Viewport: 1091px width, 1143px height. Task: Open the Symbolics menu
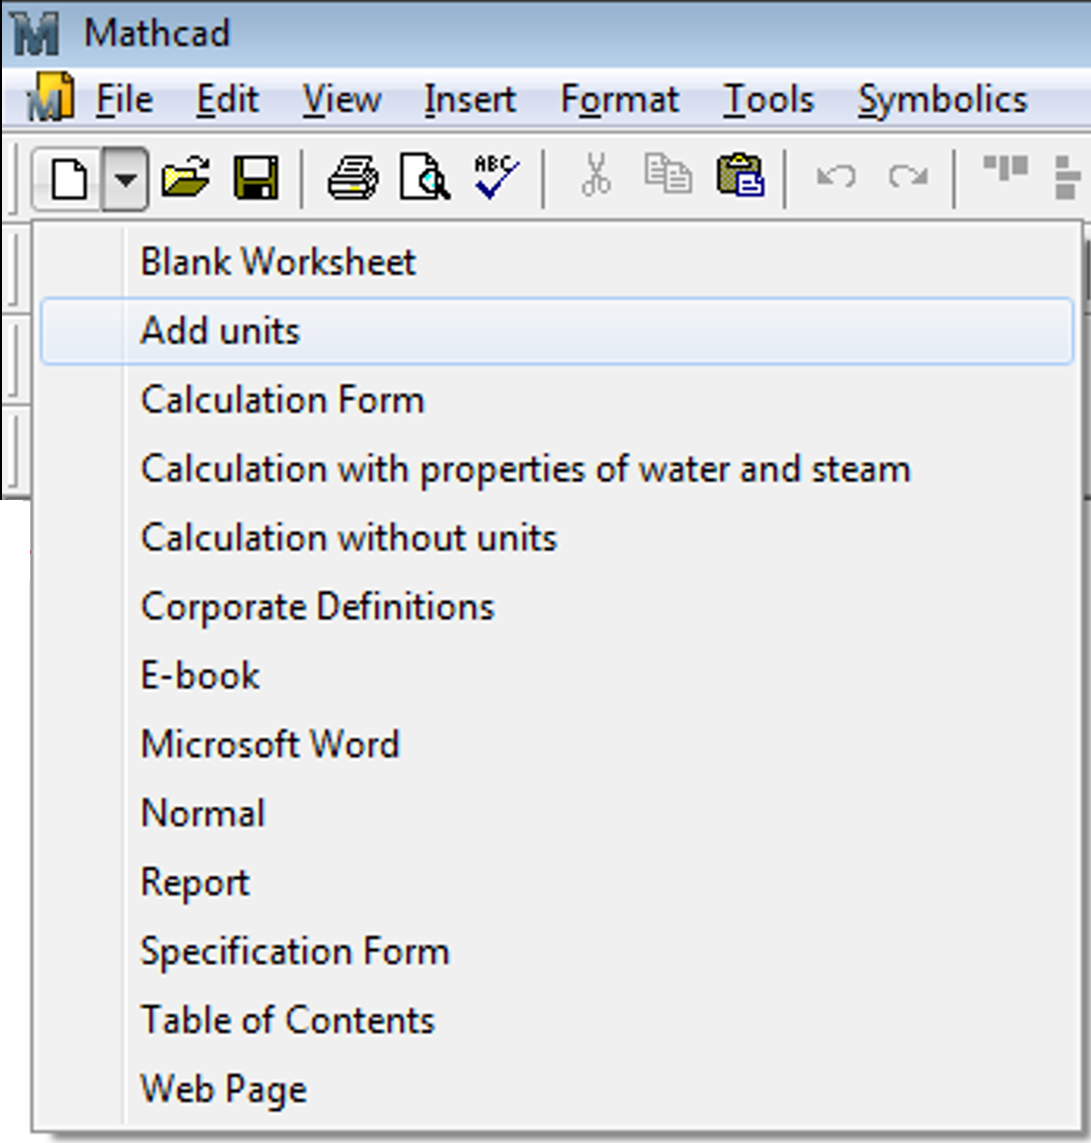[941, 99]
